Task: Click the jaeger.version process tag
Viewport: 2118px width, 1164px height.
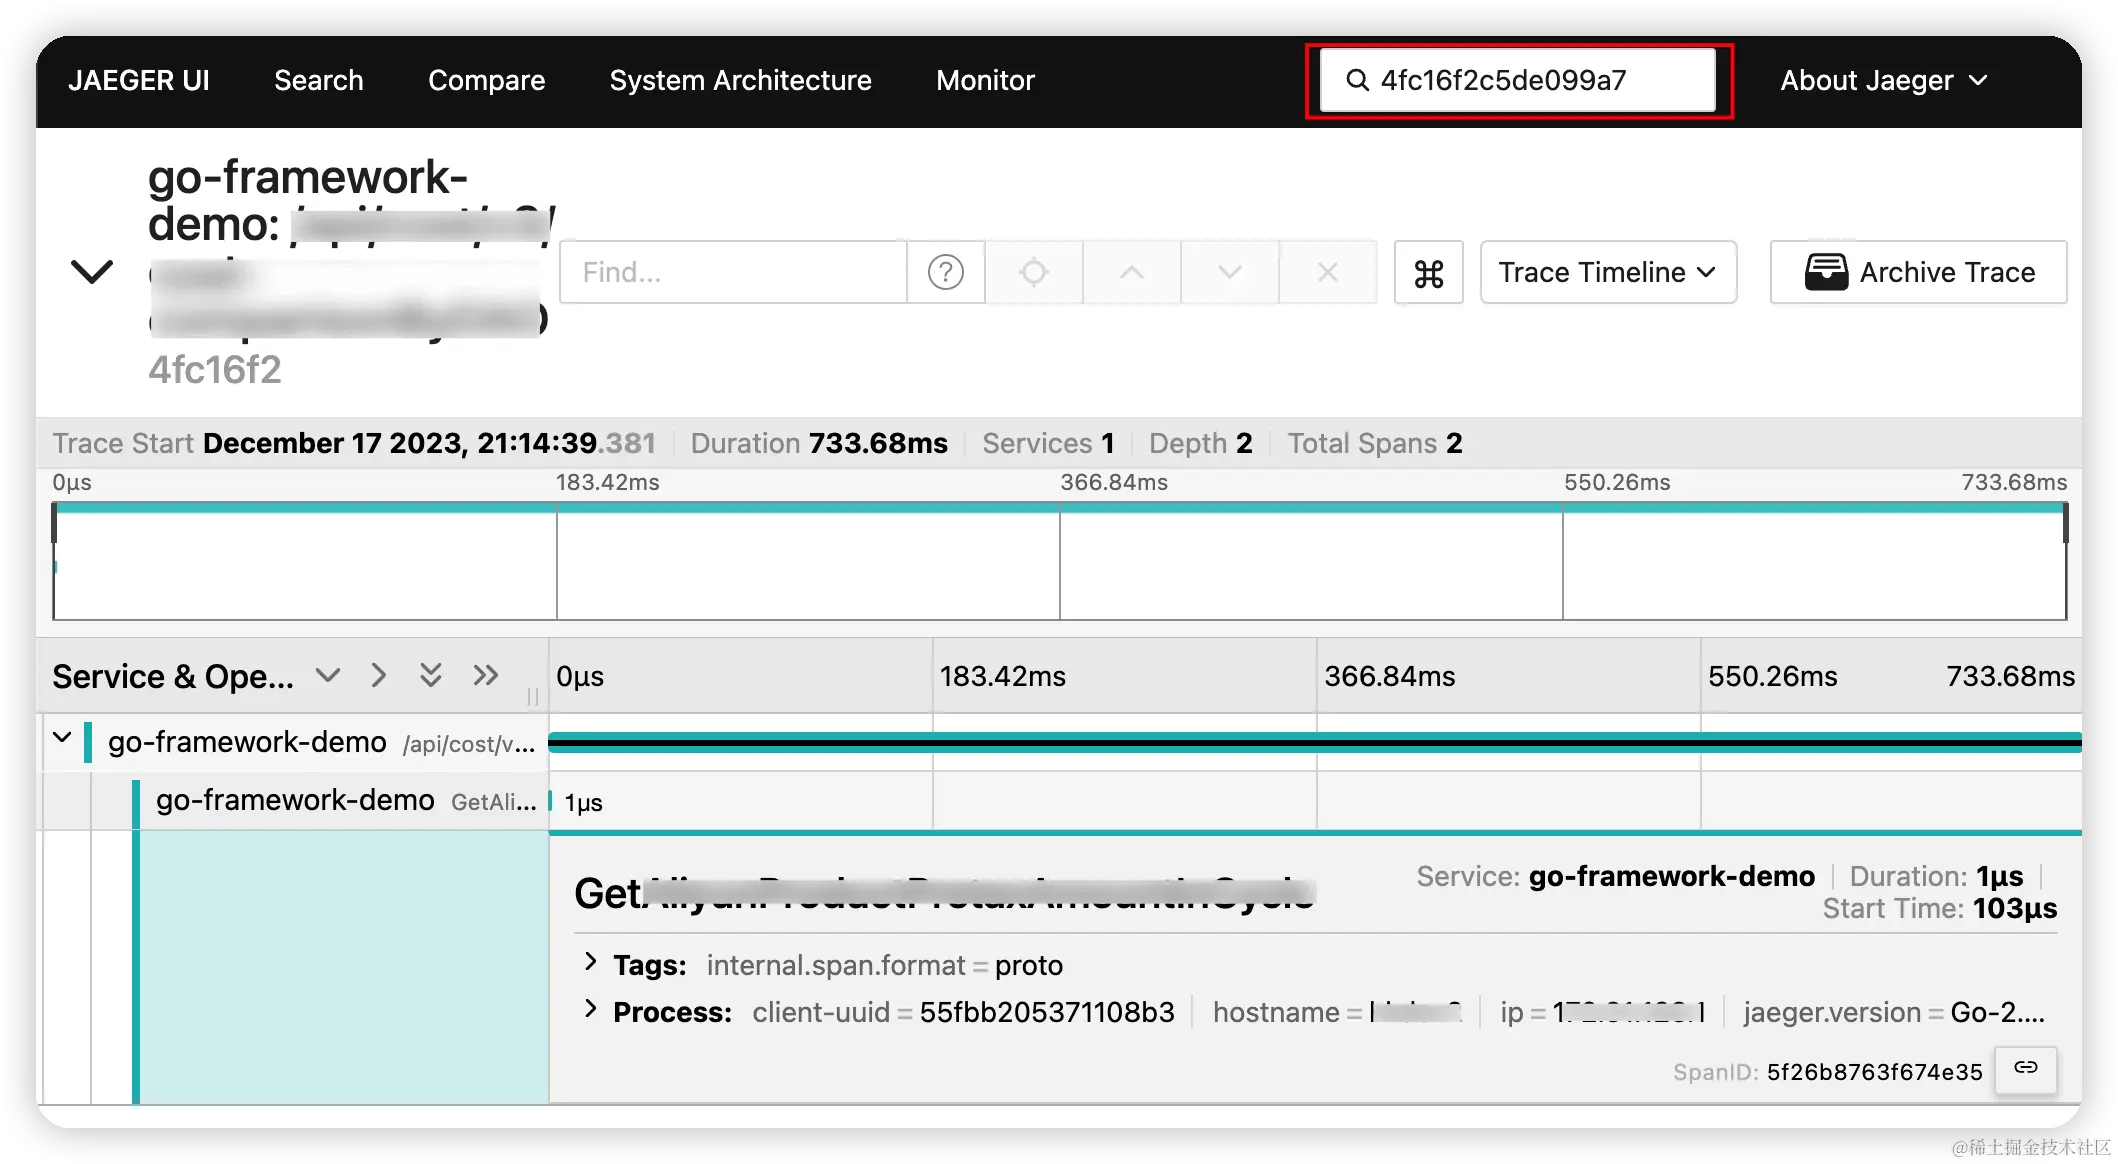Action: (x=1894, y=1012)
